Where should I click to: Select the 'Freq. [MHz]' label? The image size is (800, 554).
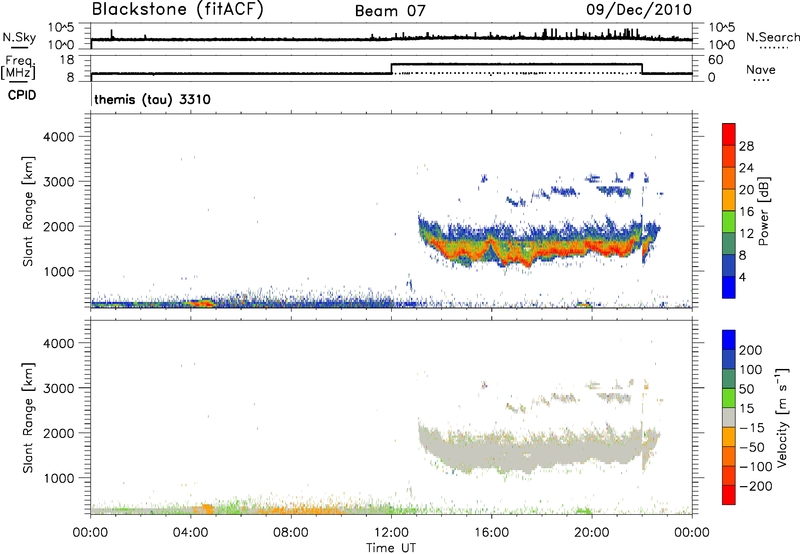point(18,67)
